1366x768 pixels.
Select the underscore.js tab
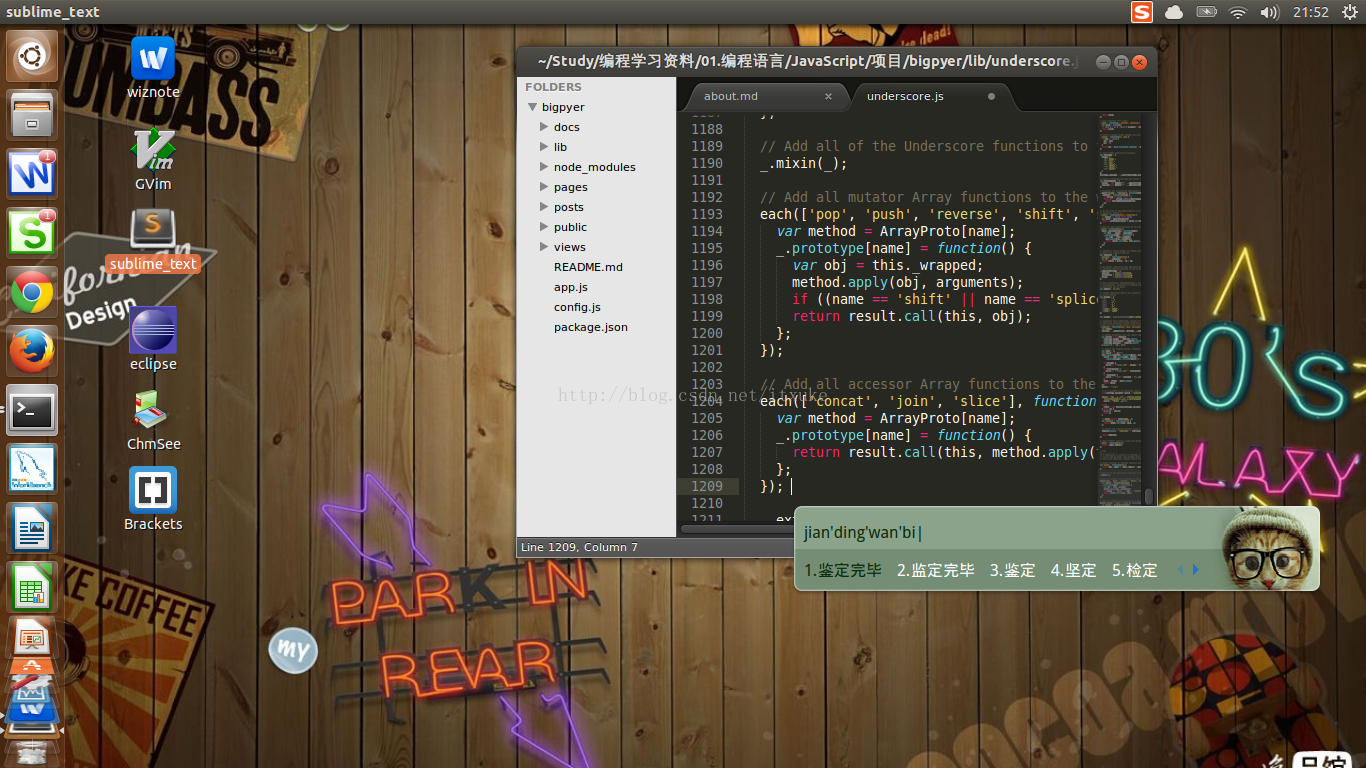(905, 96)
